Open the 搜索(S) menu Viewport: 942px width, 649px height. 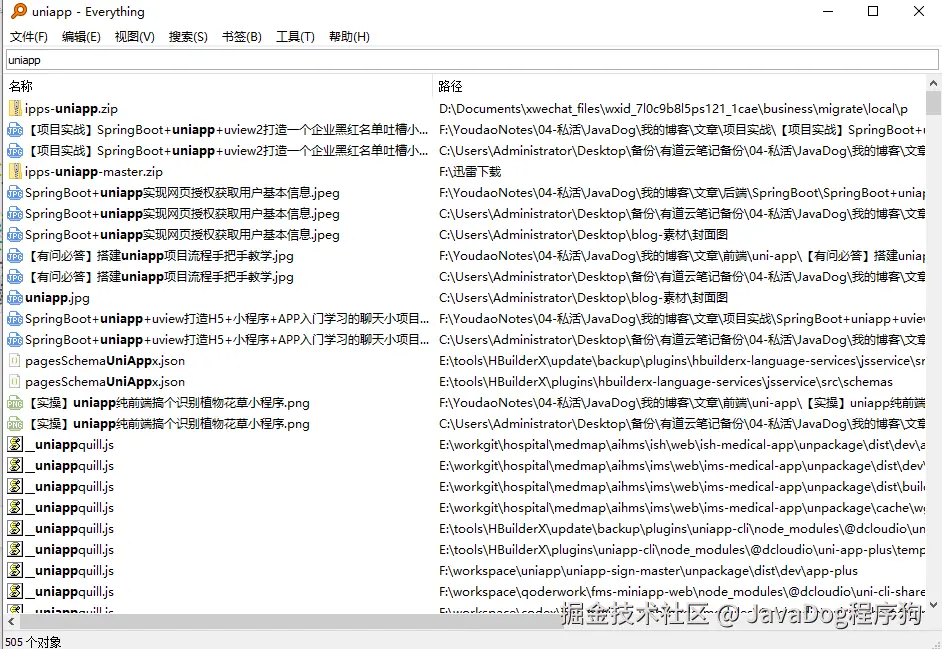point(188,37)
